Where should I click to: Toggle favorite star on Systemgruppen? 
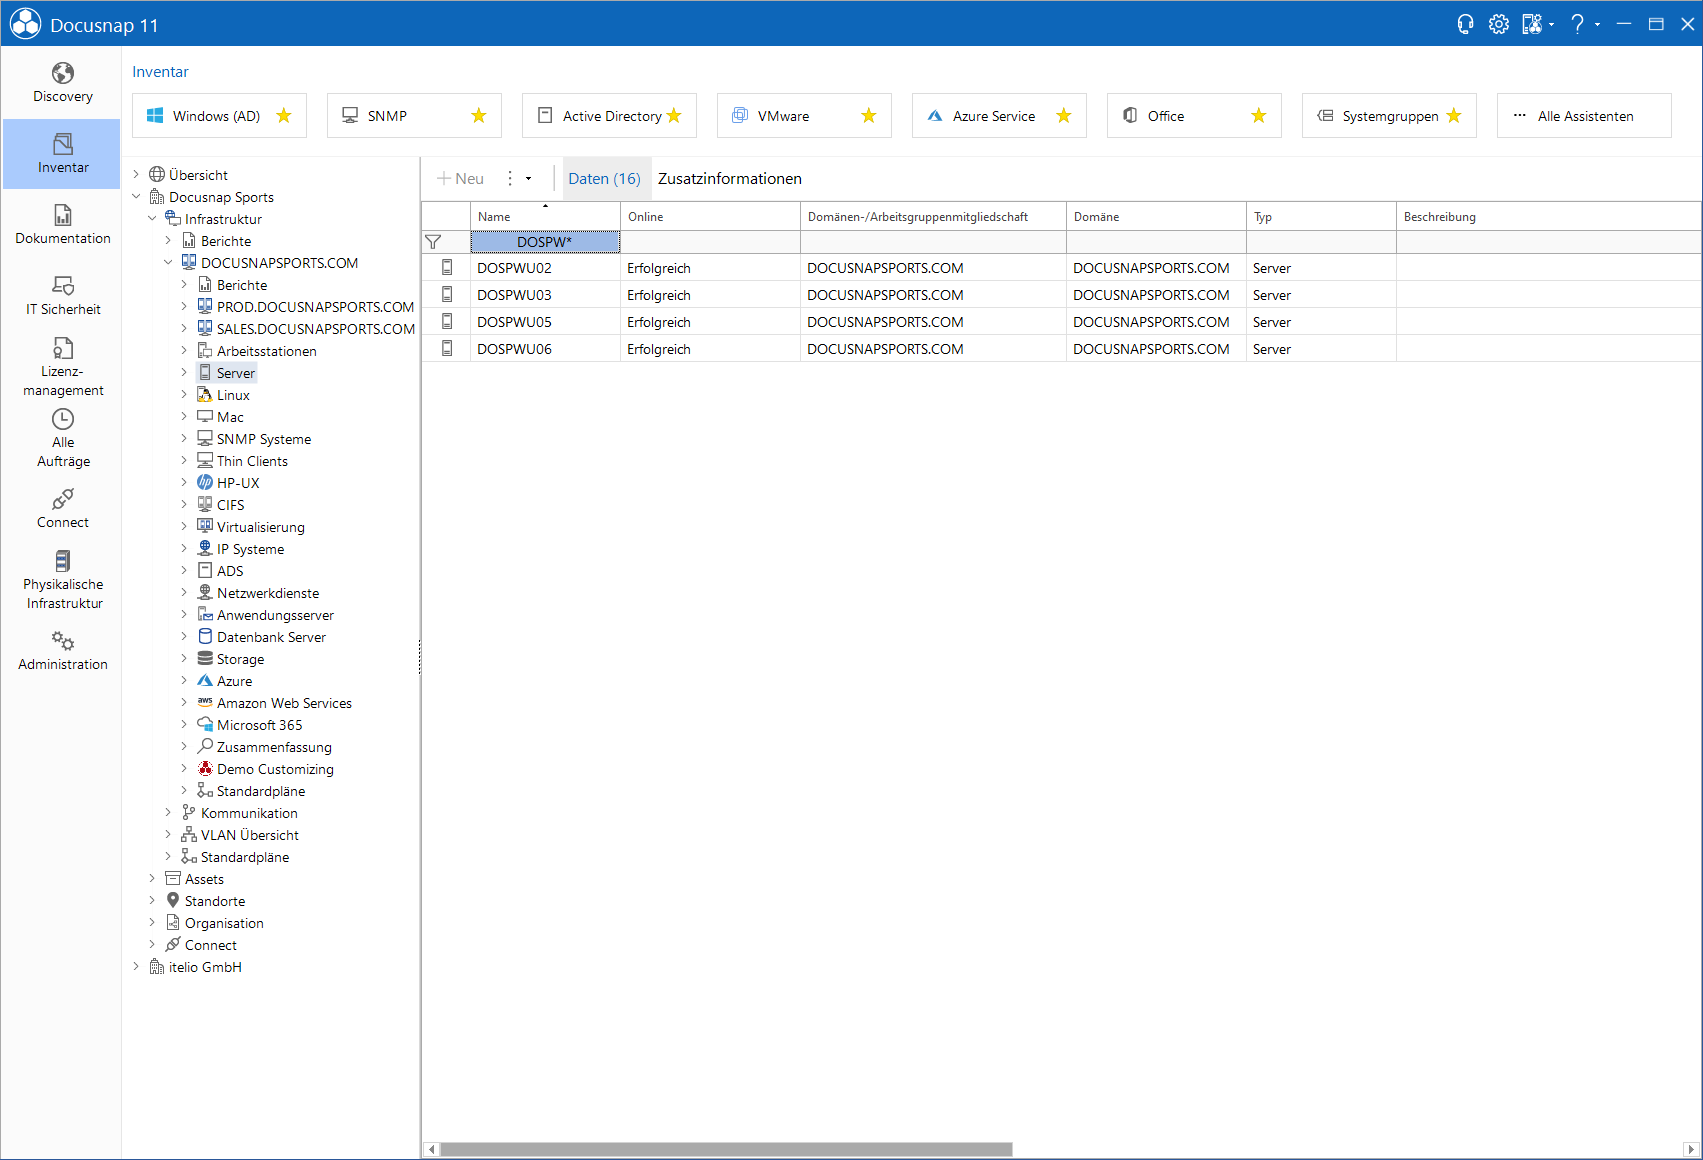click(1454, 116)
